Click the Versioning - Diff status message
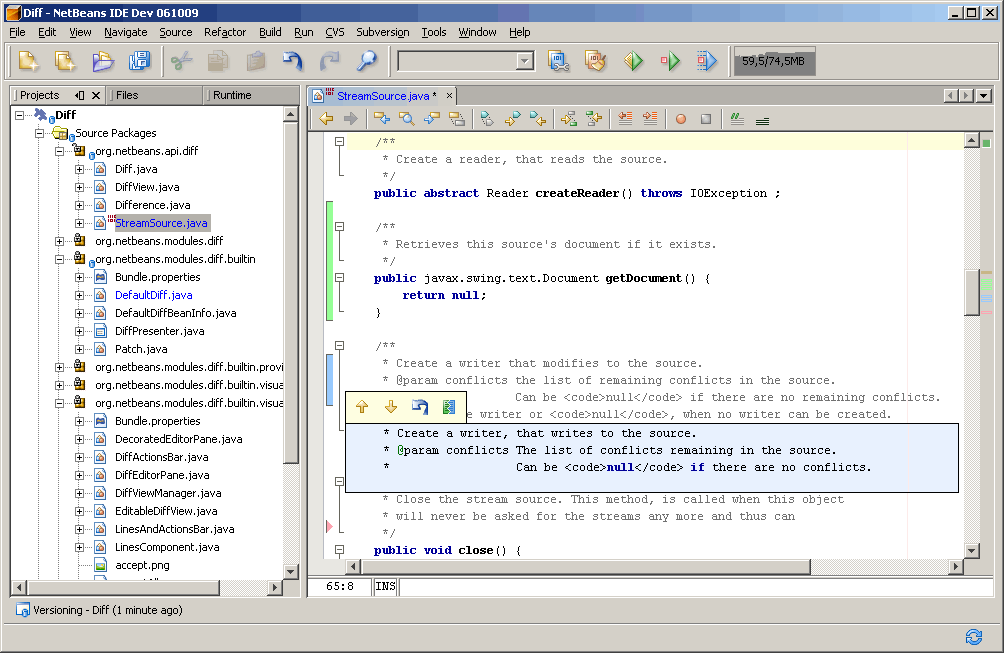 [108, 610]
